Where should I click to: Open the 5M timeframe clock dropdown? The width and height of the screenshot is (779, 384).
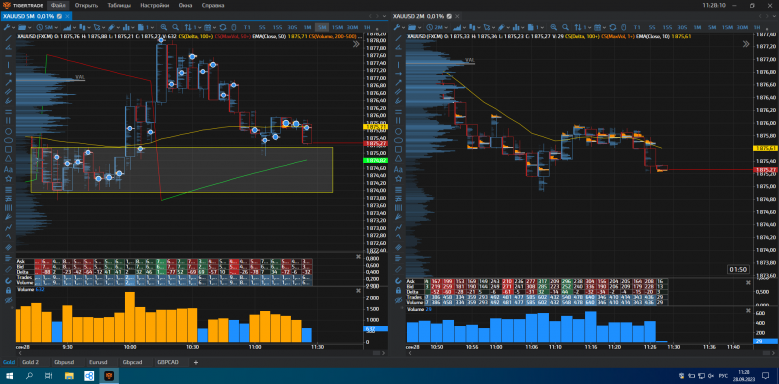pyautogui.click(x=47, y=27)
